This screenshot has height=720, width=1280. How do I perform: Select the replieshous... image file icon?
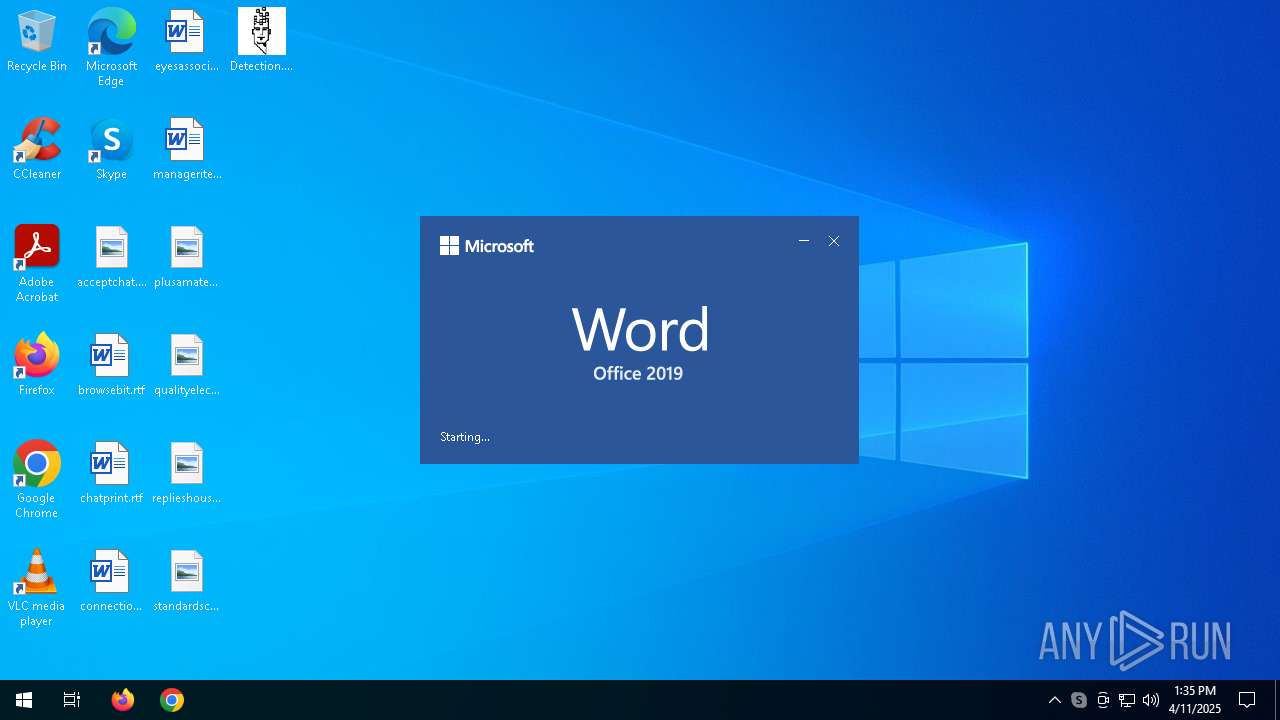186,473
